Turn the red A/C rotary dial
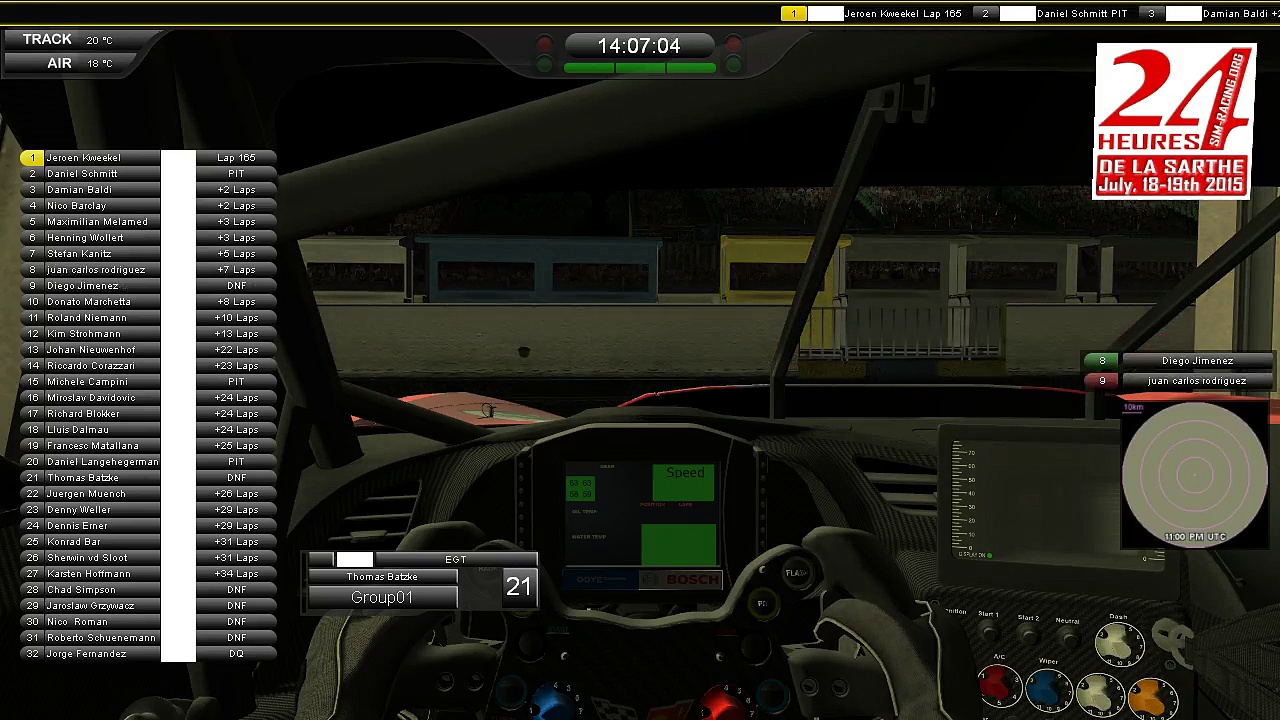Image resolution: width=1280 pixels, height=720 pixels. coord(997,686)
